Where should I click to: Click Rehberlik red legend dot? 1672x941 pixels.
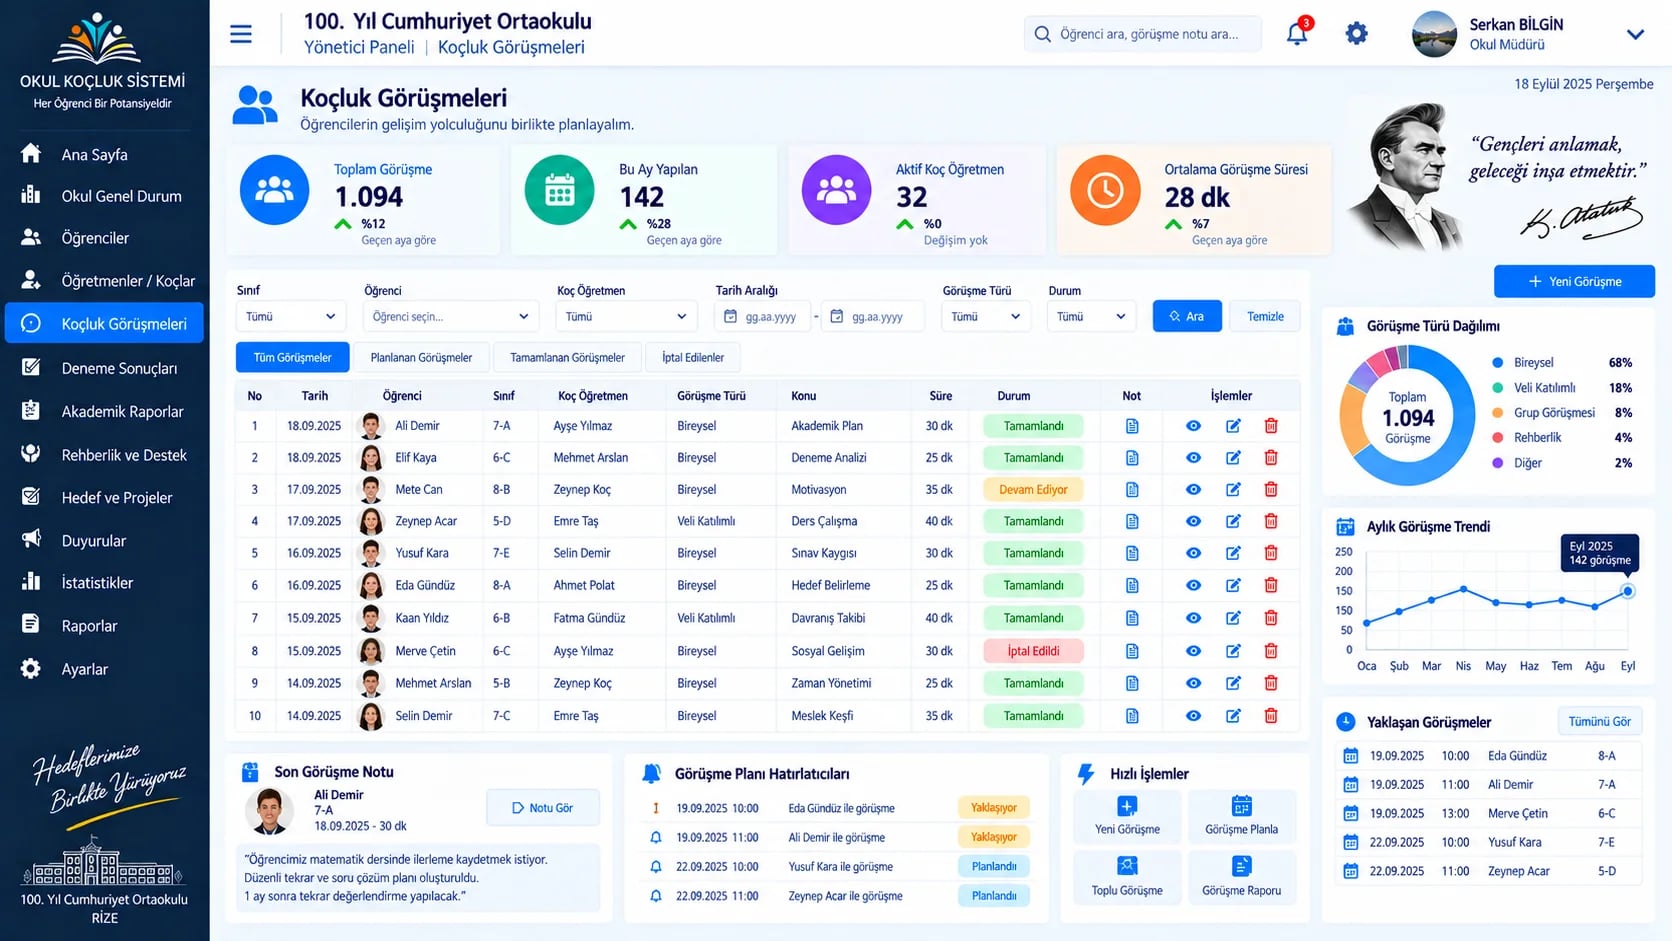1497,438
